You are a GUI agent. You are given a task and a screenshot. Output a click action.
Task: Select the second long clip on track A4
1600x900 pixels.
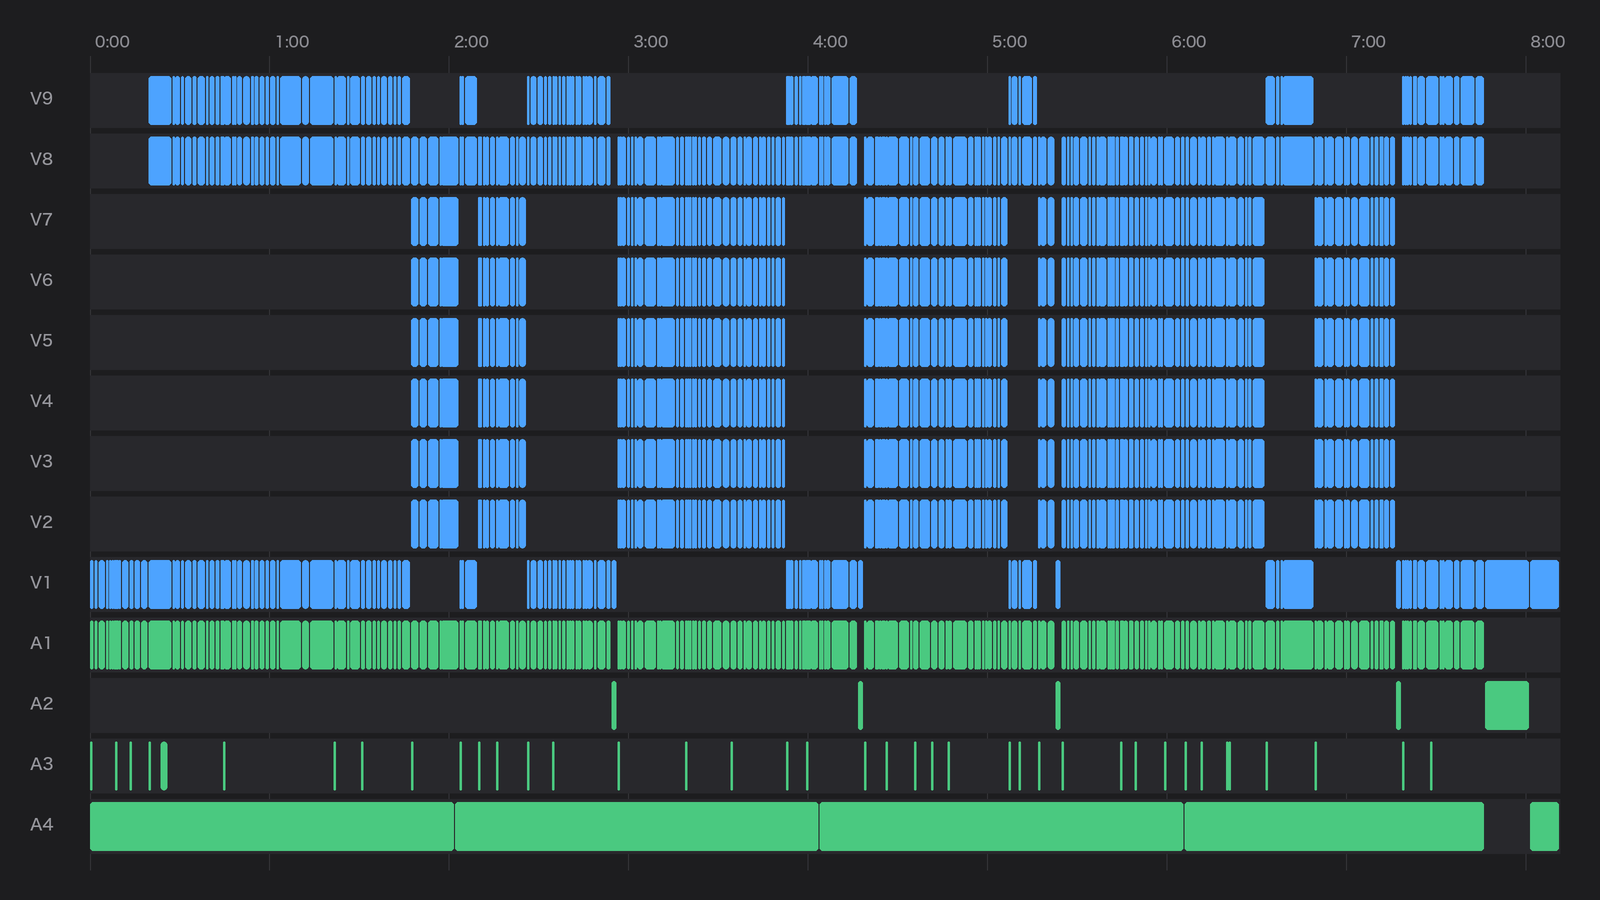pos(637,826)
